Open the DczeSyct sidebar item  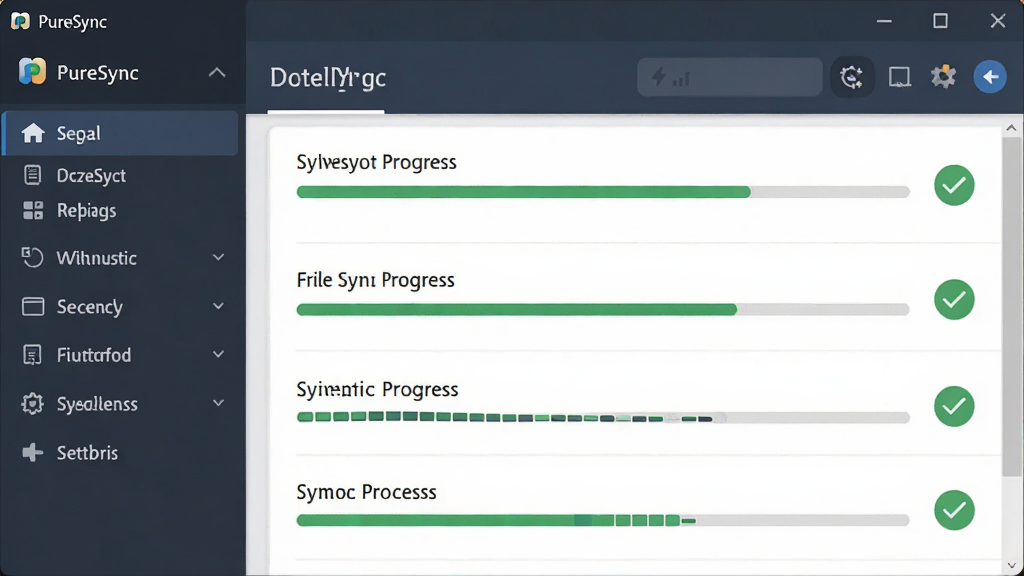[x=91, y=176]
